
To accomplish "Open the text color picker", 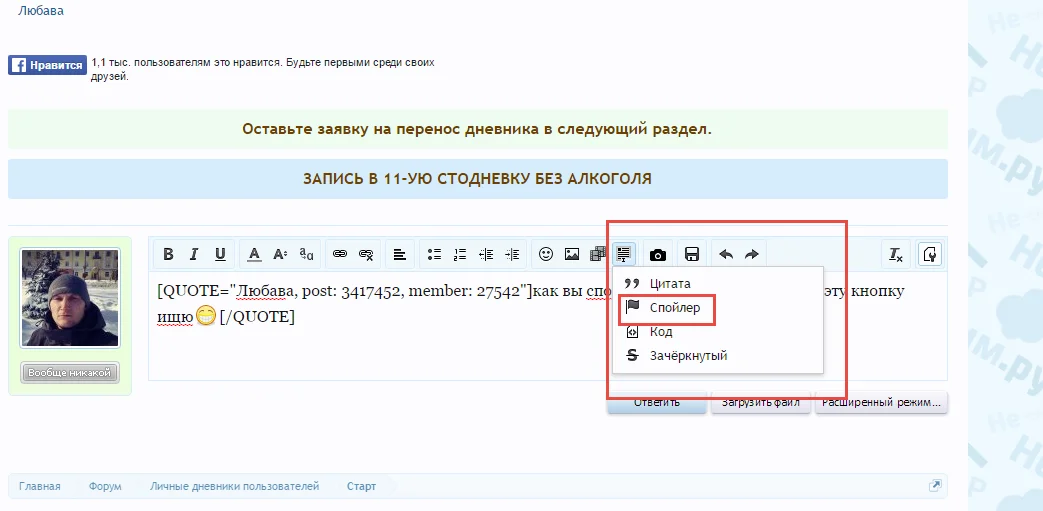I will tap(254, 254).
